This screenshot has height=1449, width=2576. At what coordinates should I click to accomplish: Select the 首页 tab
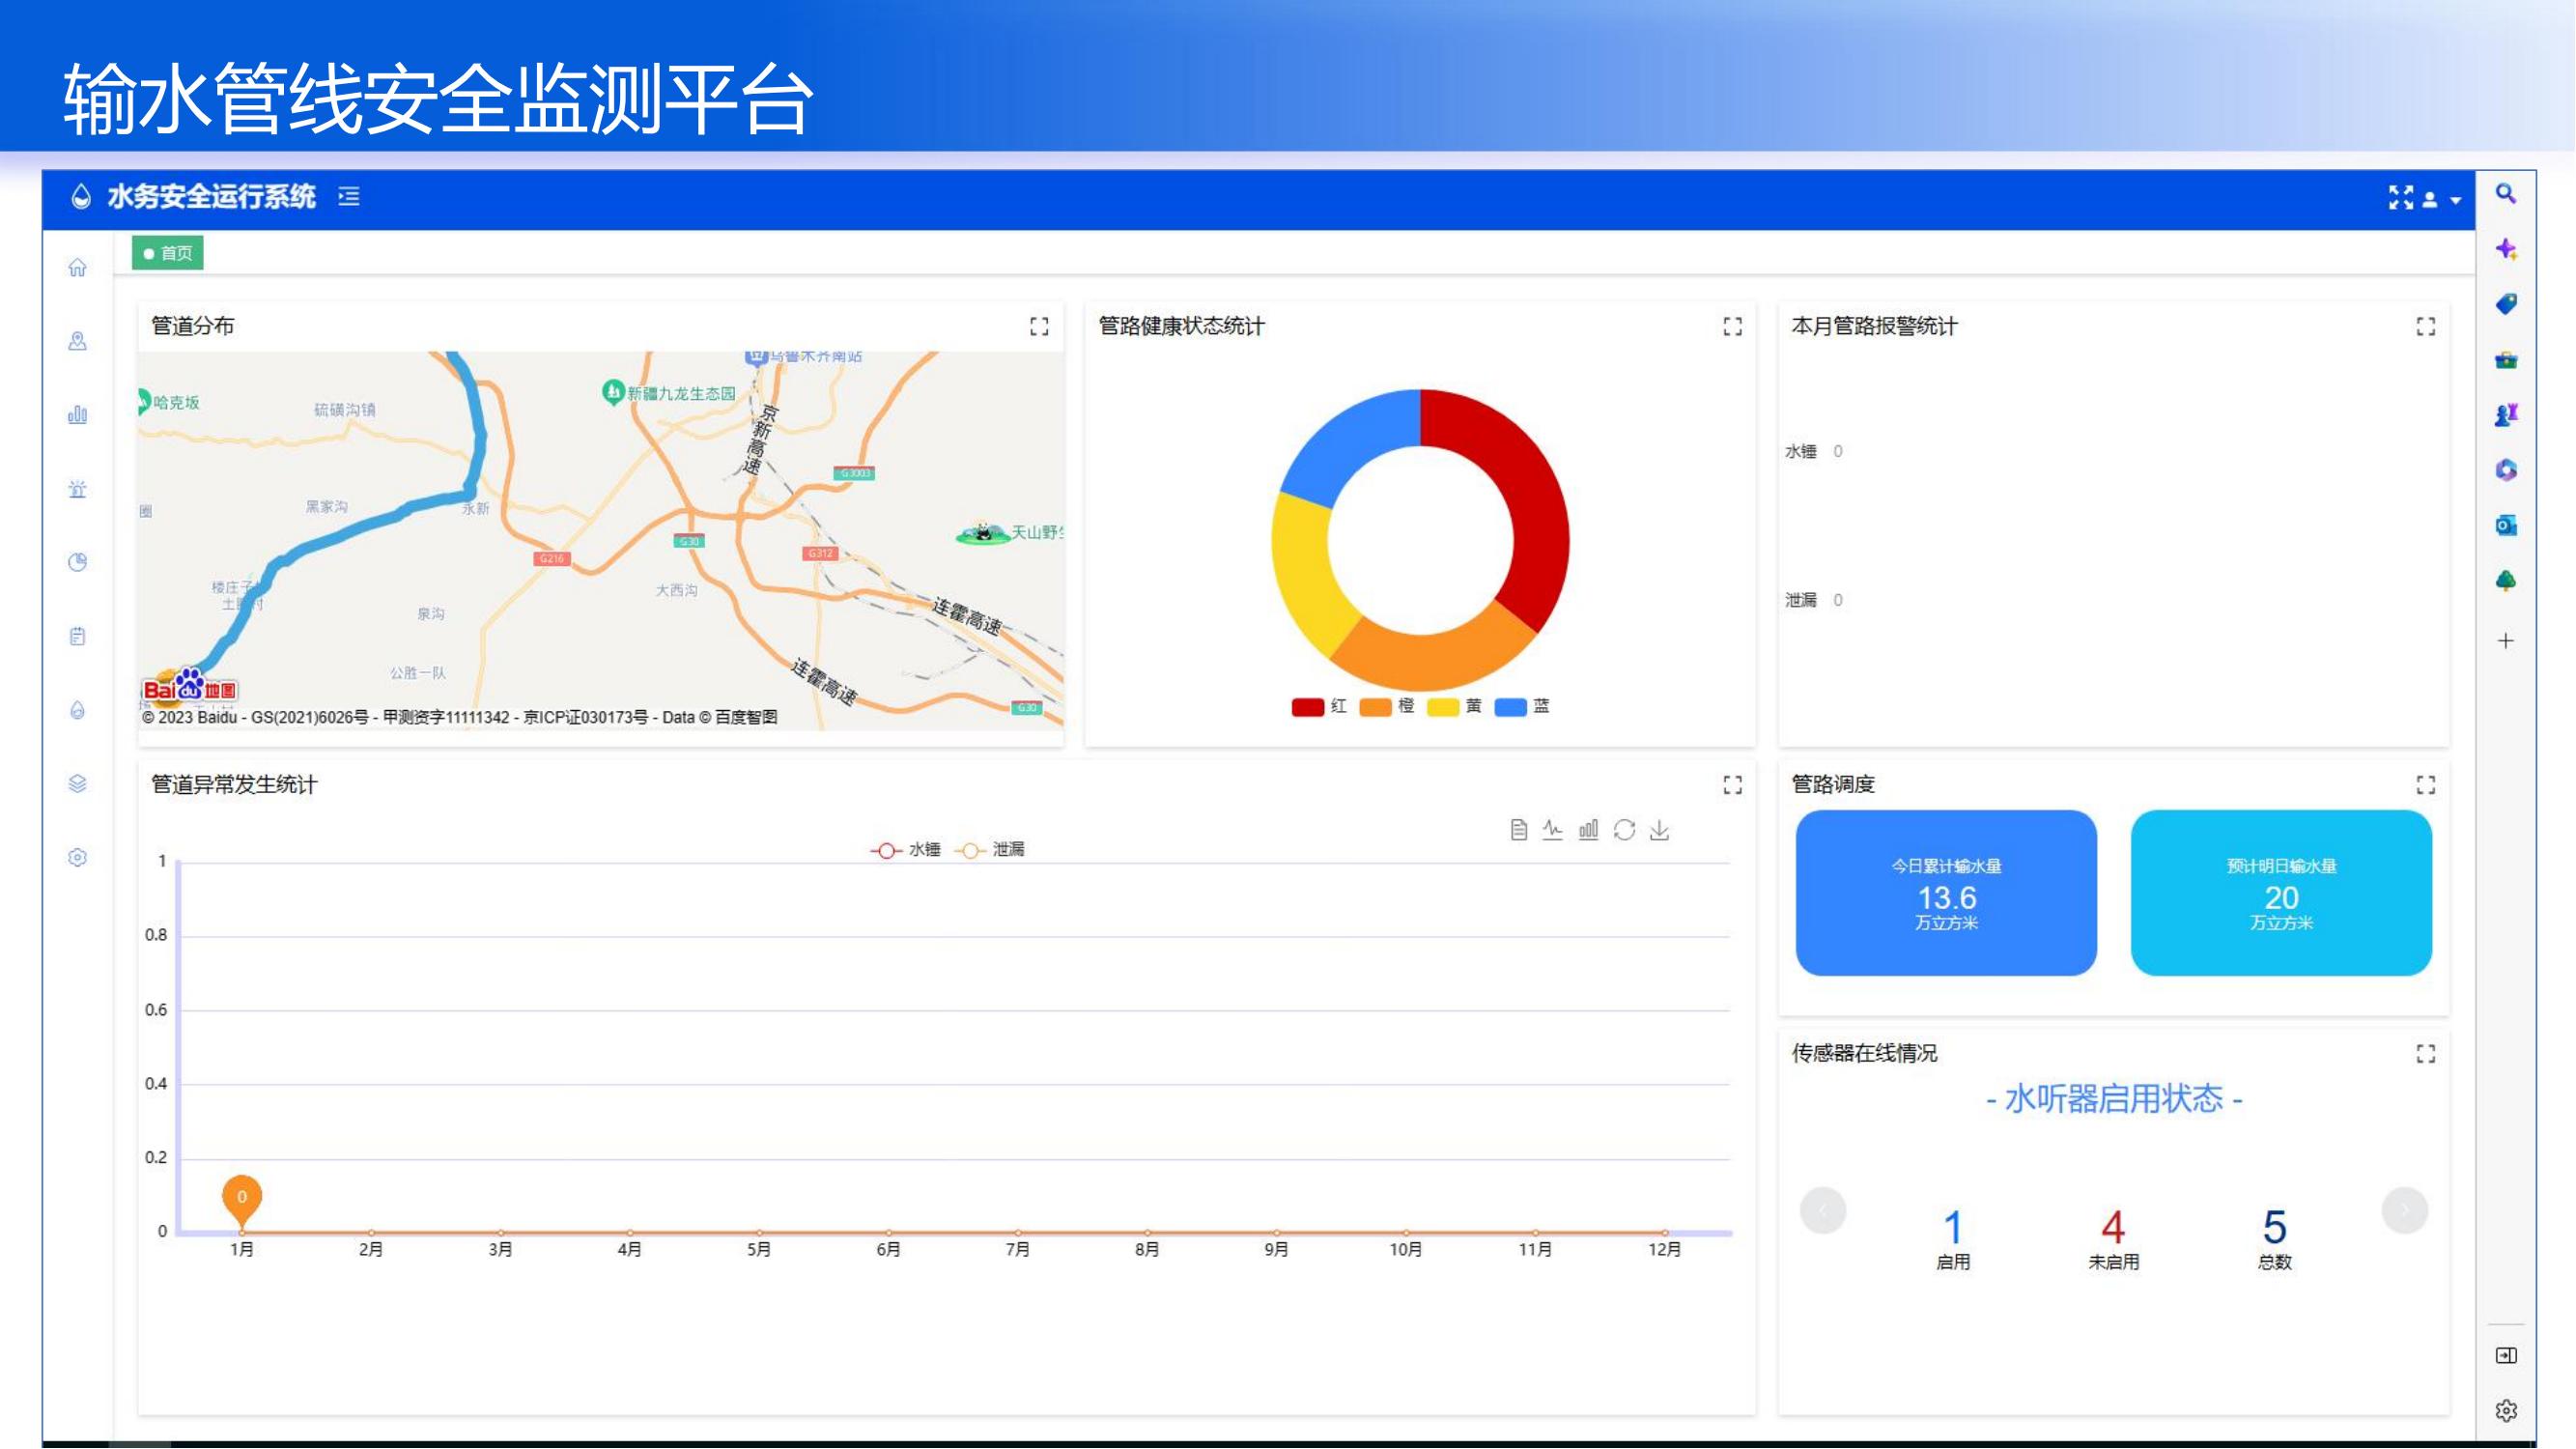pos(168,253)
